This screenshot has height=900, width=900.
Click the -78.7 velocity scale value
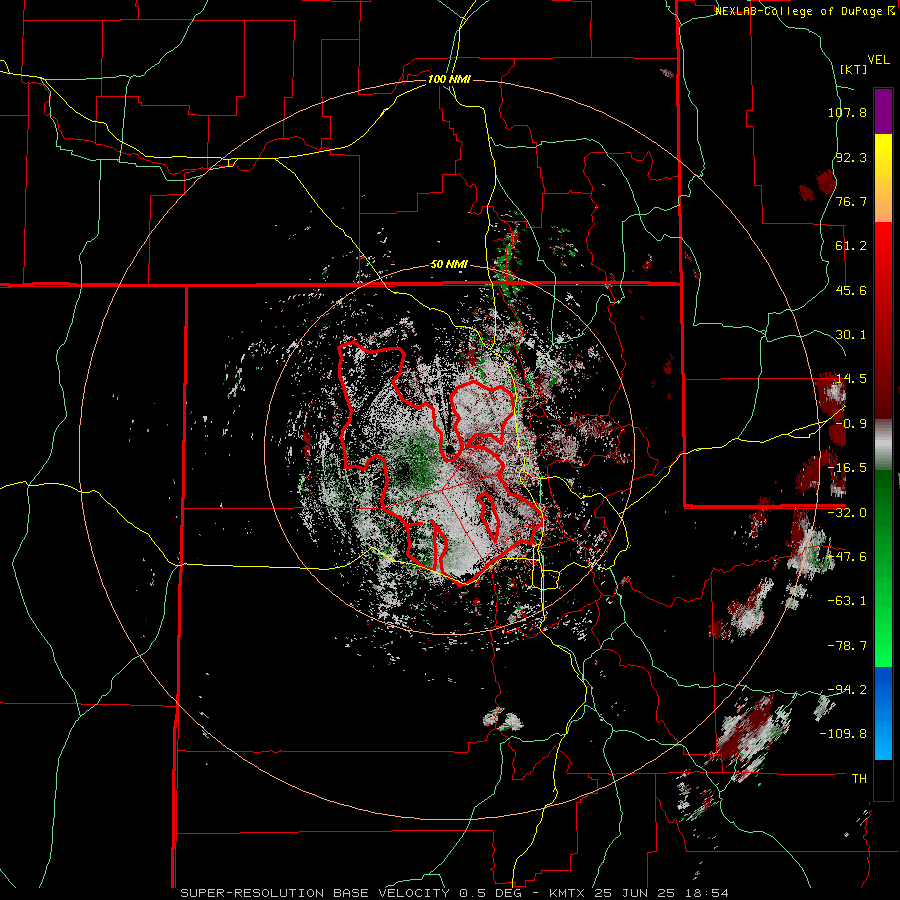847,646
